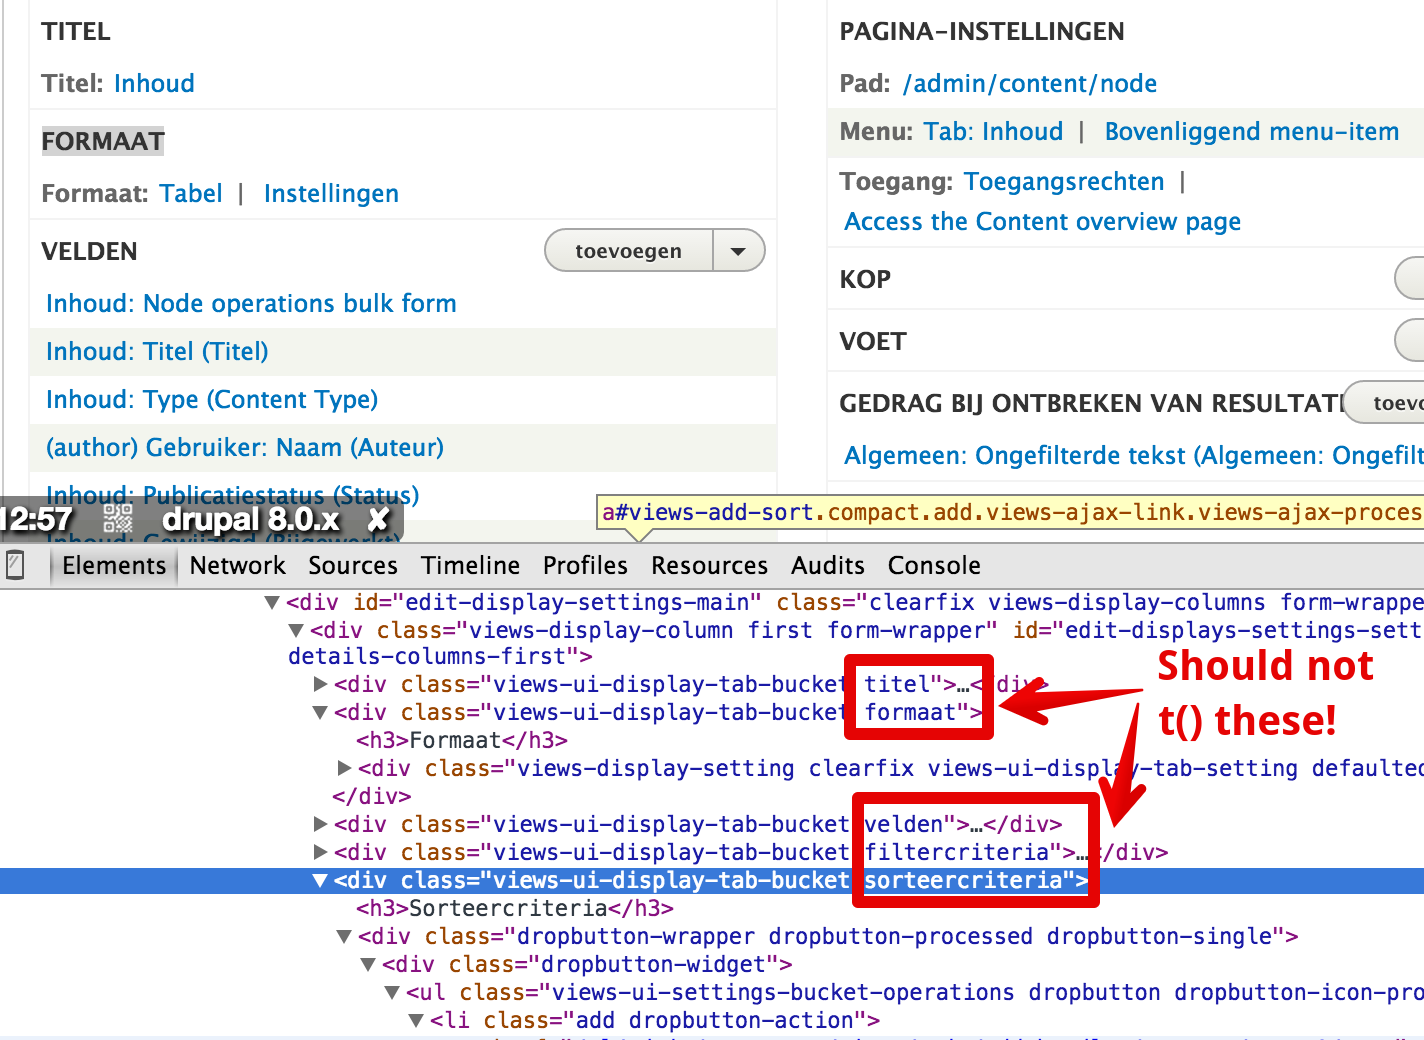Open the Tab: Inhoud menu link
The height and width of the screenshot is (1040, 1424).
(x=994, y=132)
